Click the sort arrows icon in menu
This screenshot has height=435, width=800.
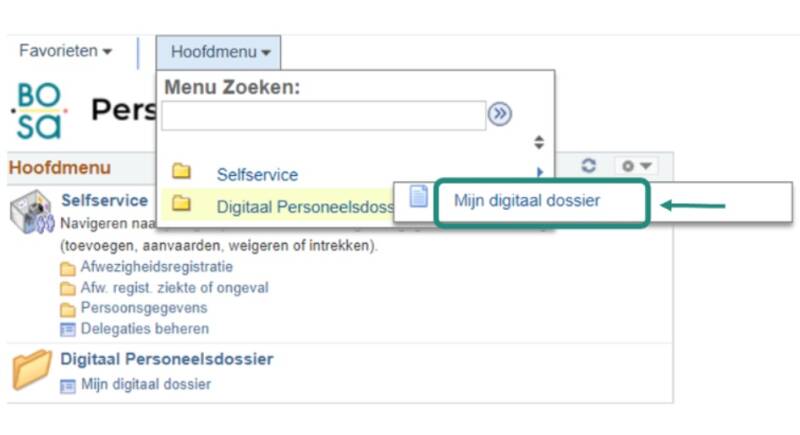pos(539,142)
